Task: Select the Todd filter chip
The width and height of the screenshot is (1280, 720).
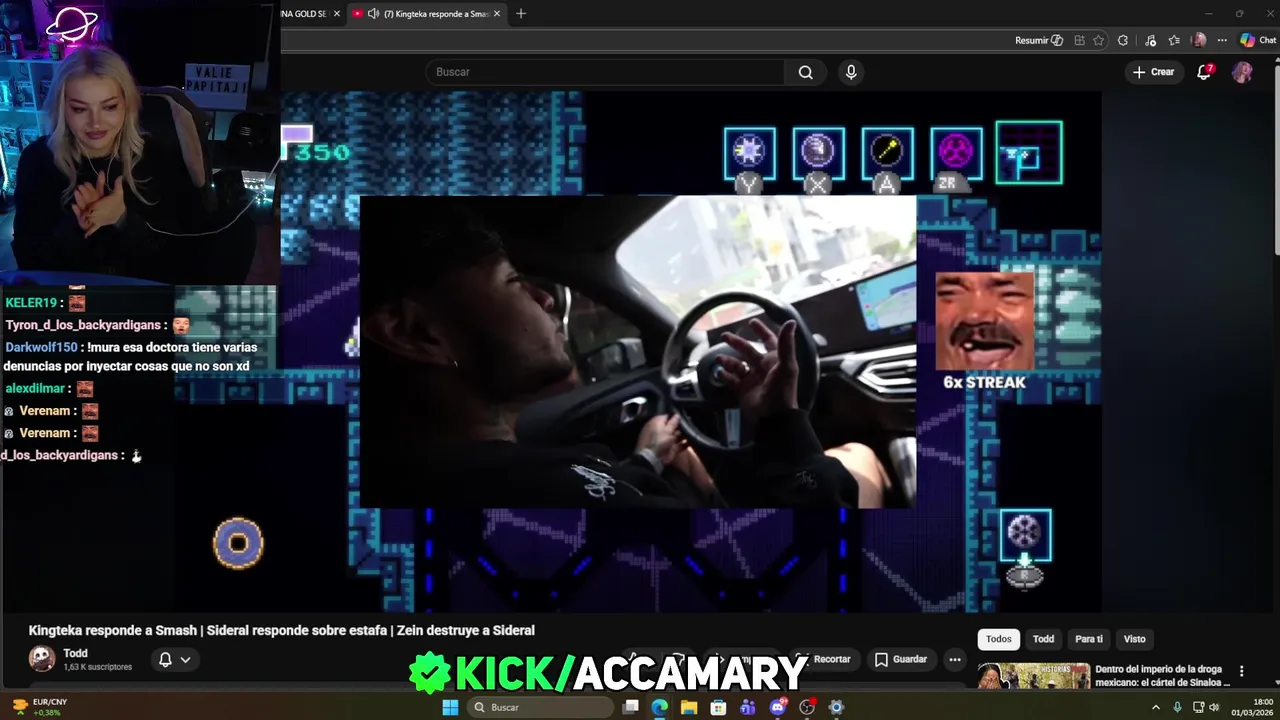Action: tap(1043, 639)
